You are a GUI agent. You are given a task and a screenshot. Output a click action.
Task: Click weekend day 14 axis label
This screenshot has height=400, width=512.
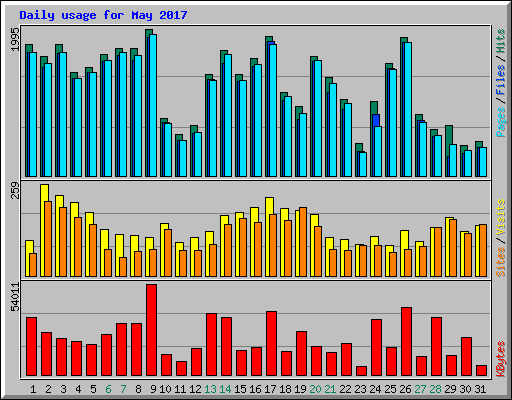pyautogui.click(x=225, y=389)
